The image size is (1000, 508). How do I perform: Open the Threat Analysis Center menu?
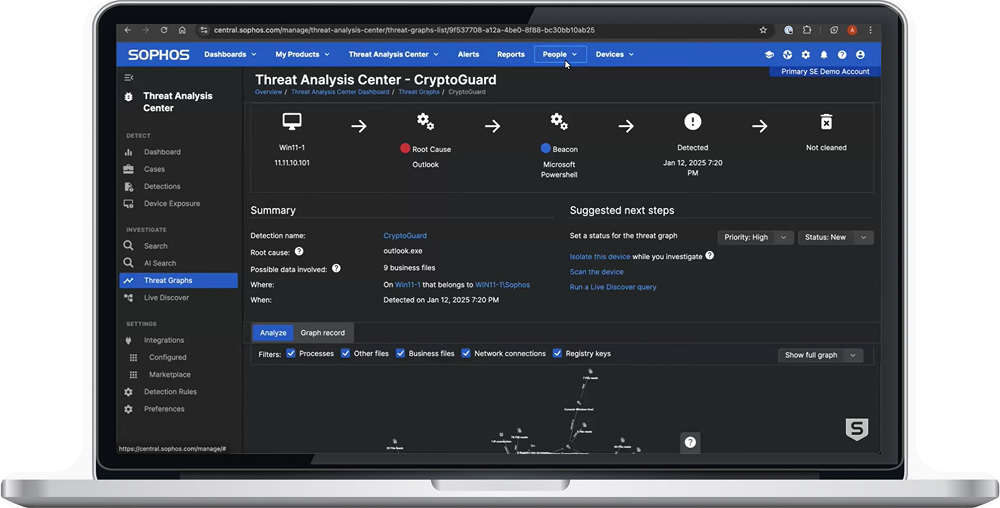393,54
